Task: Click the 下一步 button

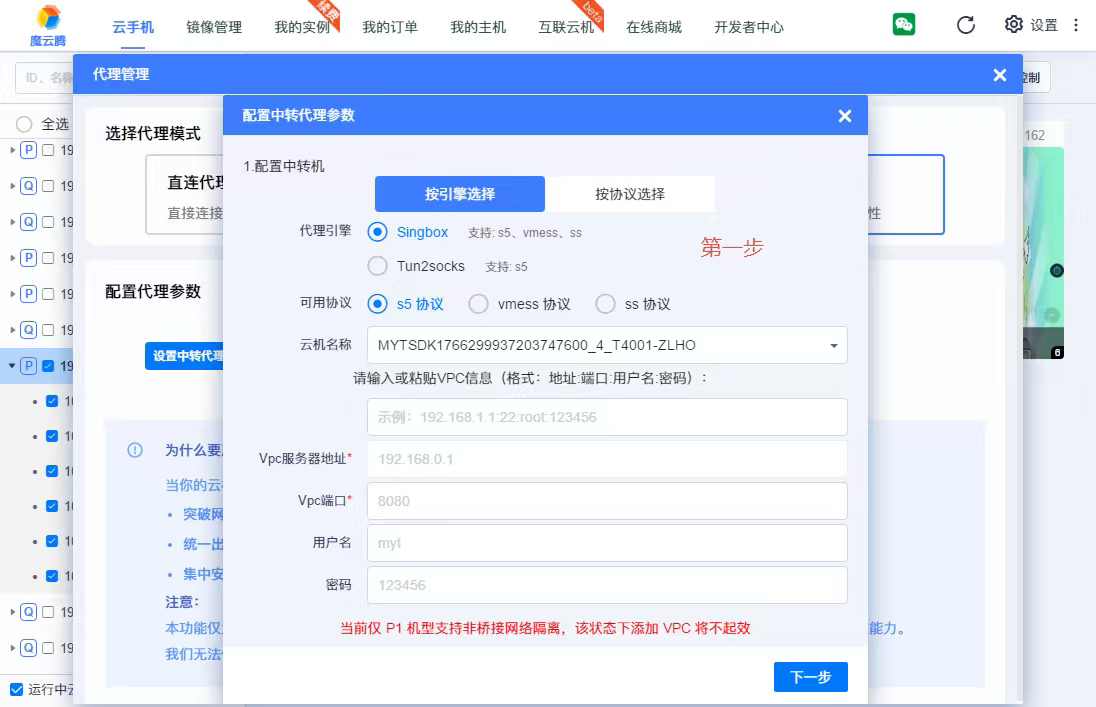Action: tap(810, 677)
